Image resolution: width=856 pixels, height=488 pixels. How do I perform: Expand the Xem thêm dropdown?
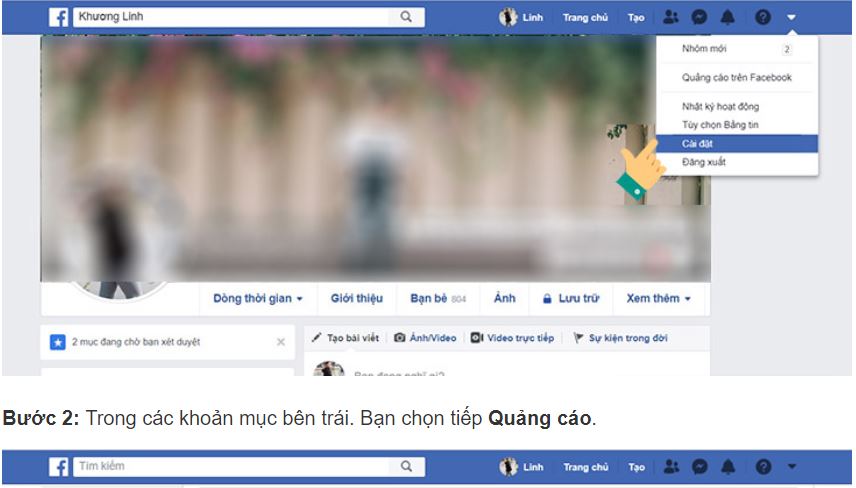pyautogui.click(x=658, y=299)
